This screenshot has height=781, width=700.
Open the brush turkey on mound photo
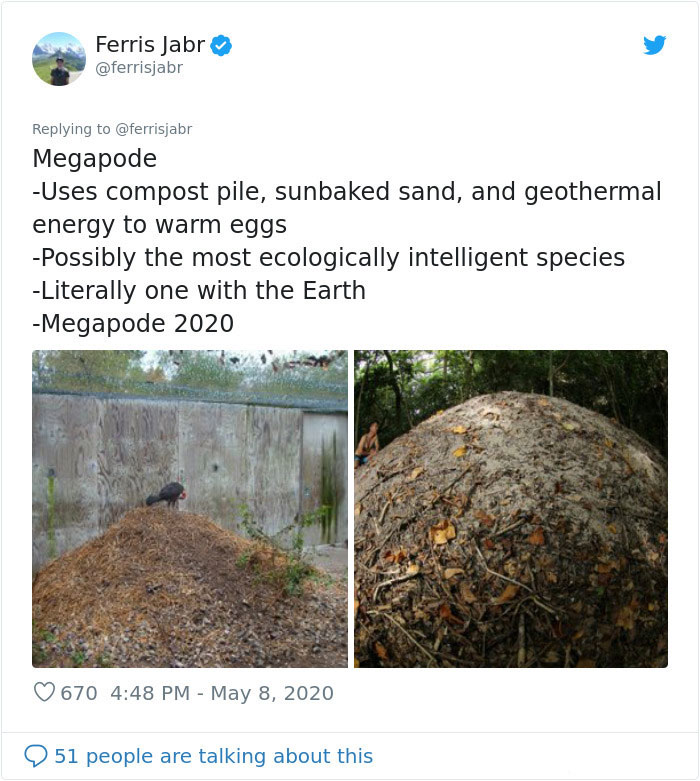(190, 509)
